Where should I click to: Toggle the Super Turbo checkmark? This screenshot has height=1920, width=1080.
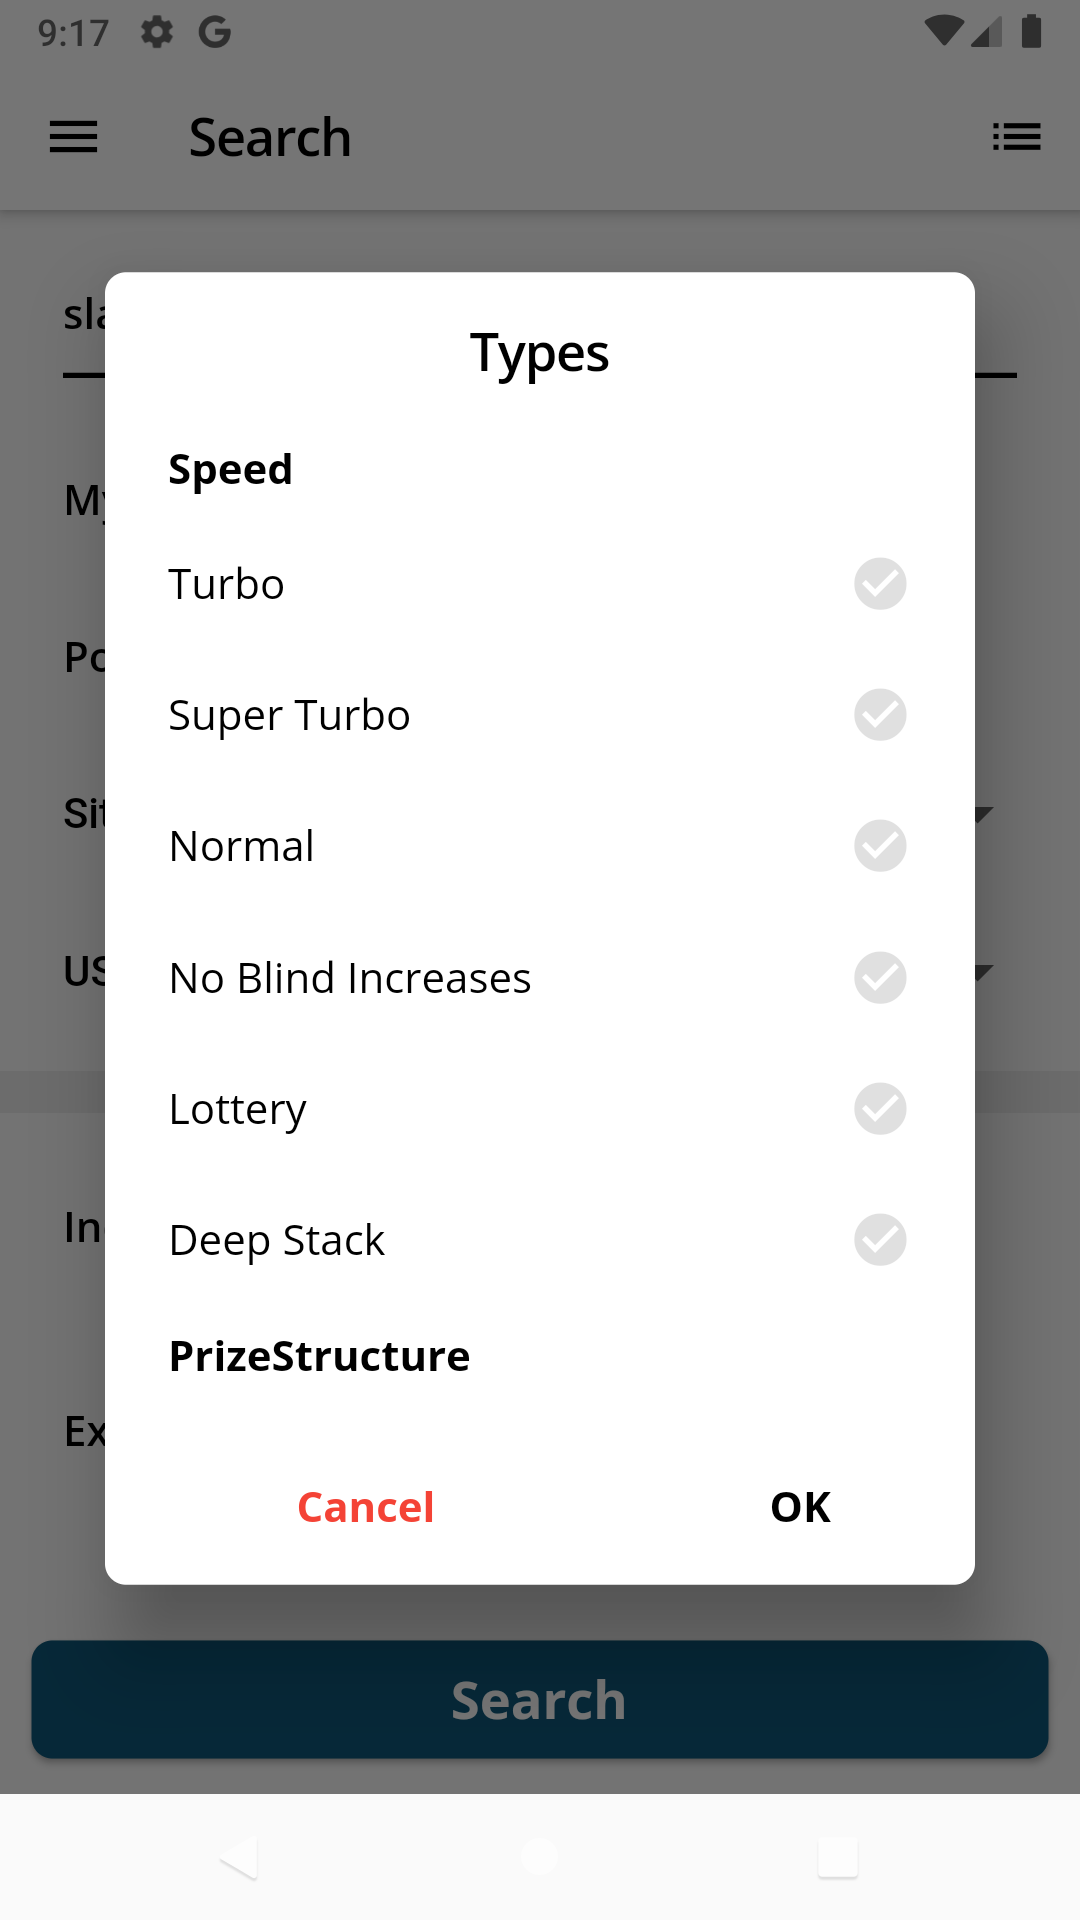[880, 715]
